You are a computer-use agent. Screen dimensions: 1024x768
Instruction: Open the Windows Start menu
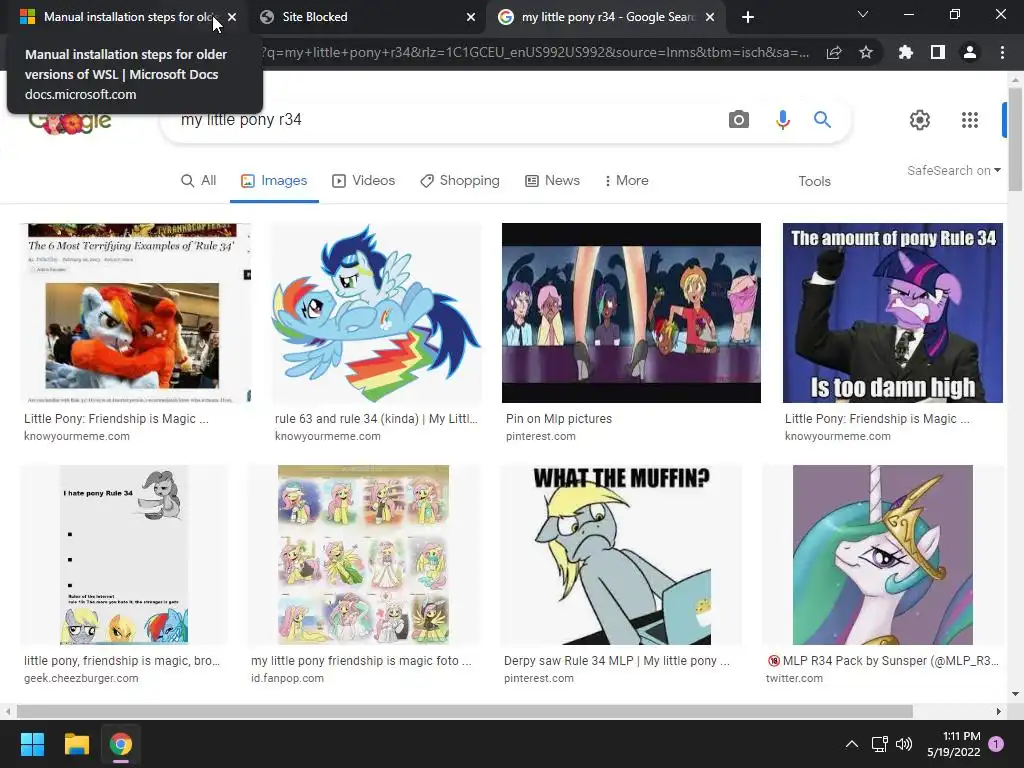click(x=32, y=744)
